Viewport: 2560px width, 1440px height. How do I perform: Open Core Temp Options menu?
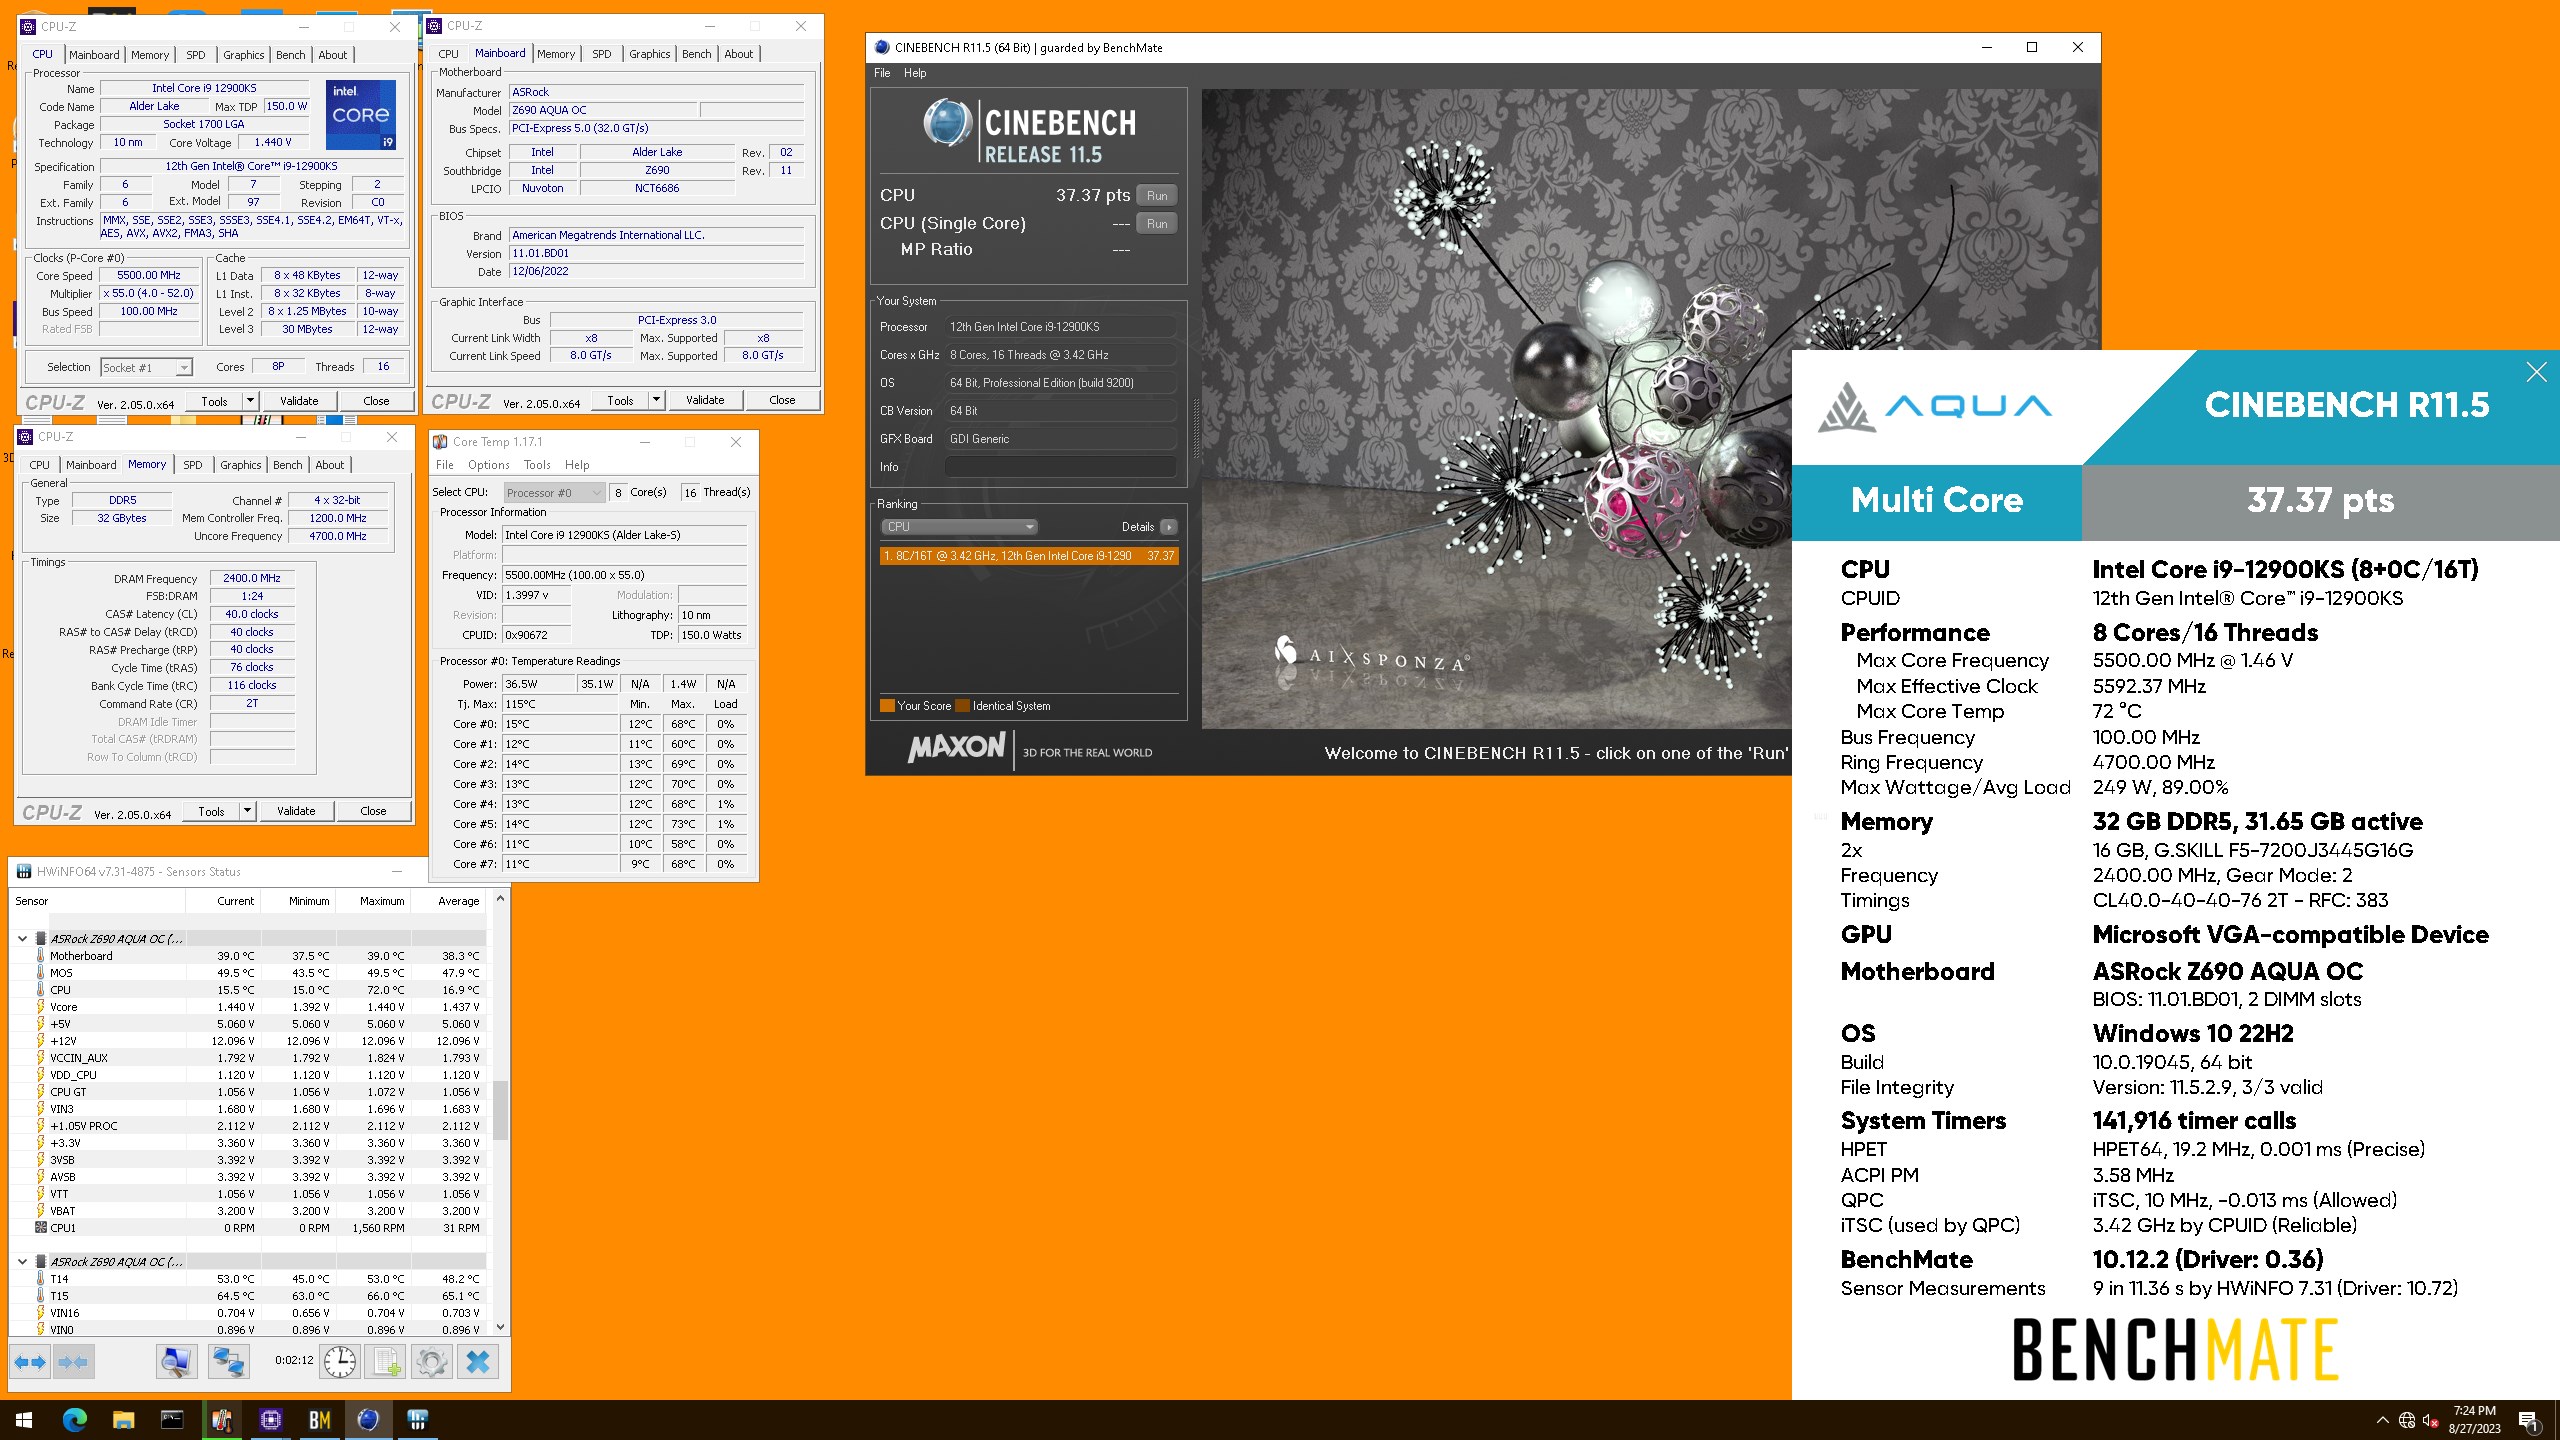(488, 465)
